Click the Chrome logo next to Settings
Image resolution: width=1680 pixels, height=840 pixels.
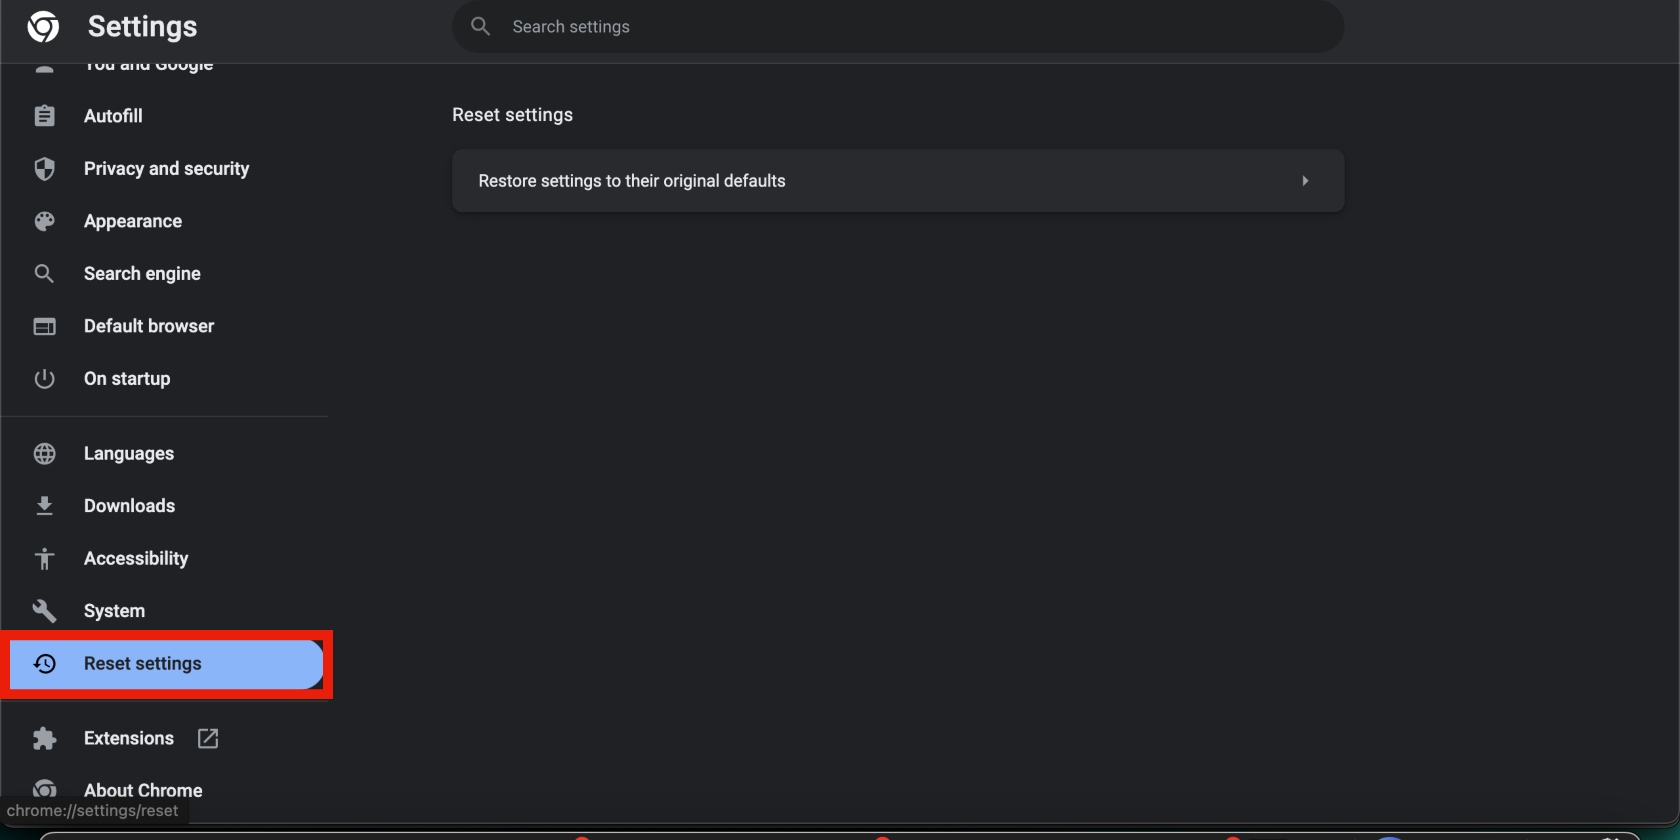41,26
